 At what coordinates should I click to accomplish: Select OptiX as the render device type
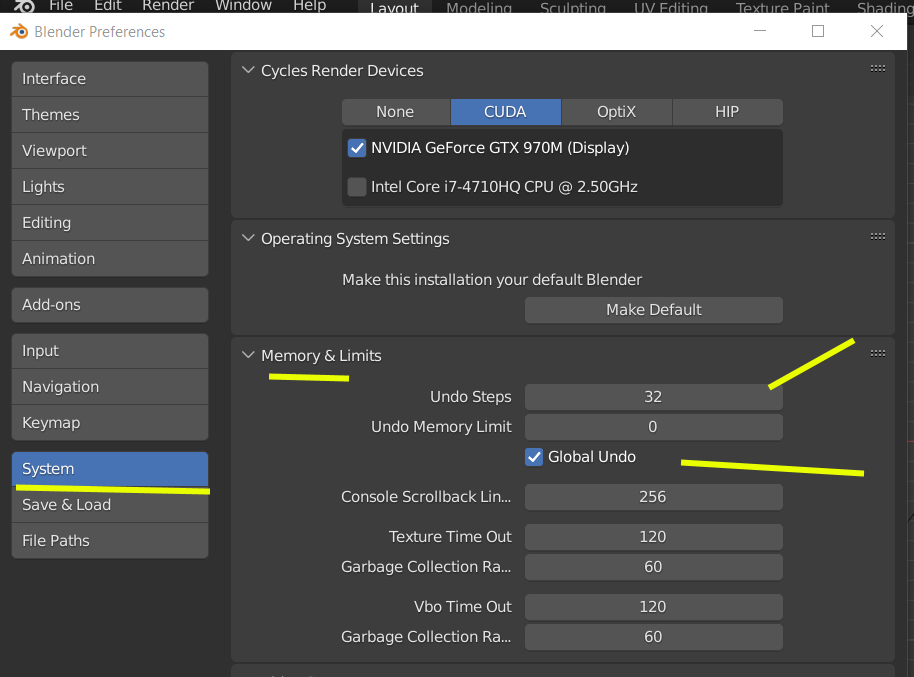pos(616,112)
